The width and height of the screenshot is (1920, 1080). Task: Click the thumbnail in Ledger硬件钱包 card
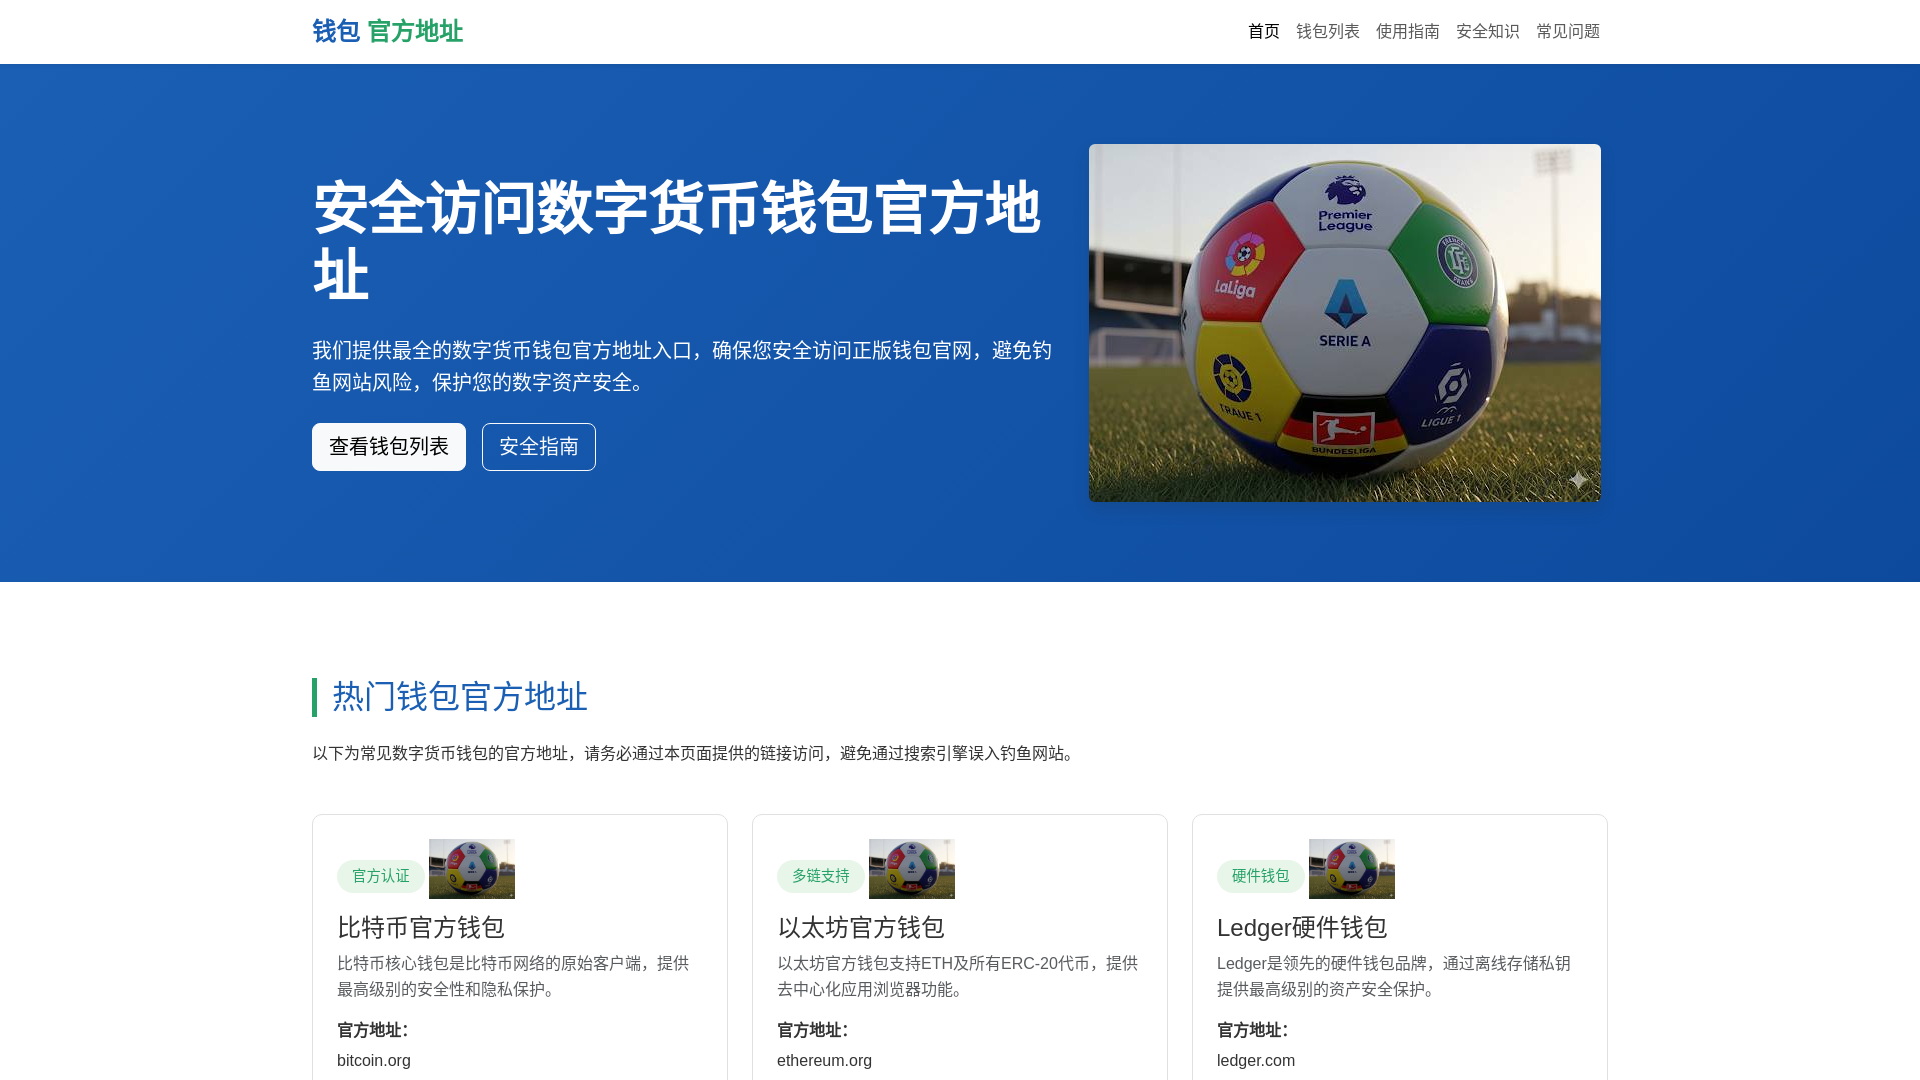[1352, 869]
